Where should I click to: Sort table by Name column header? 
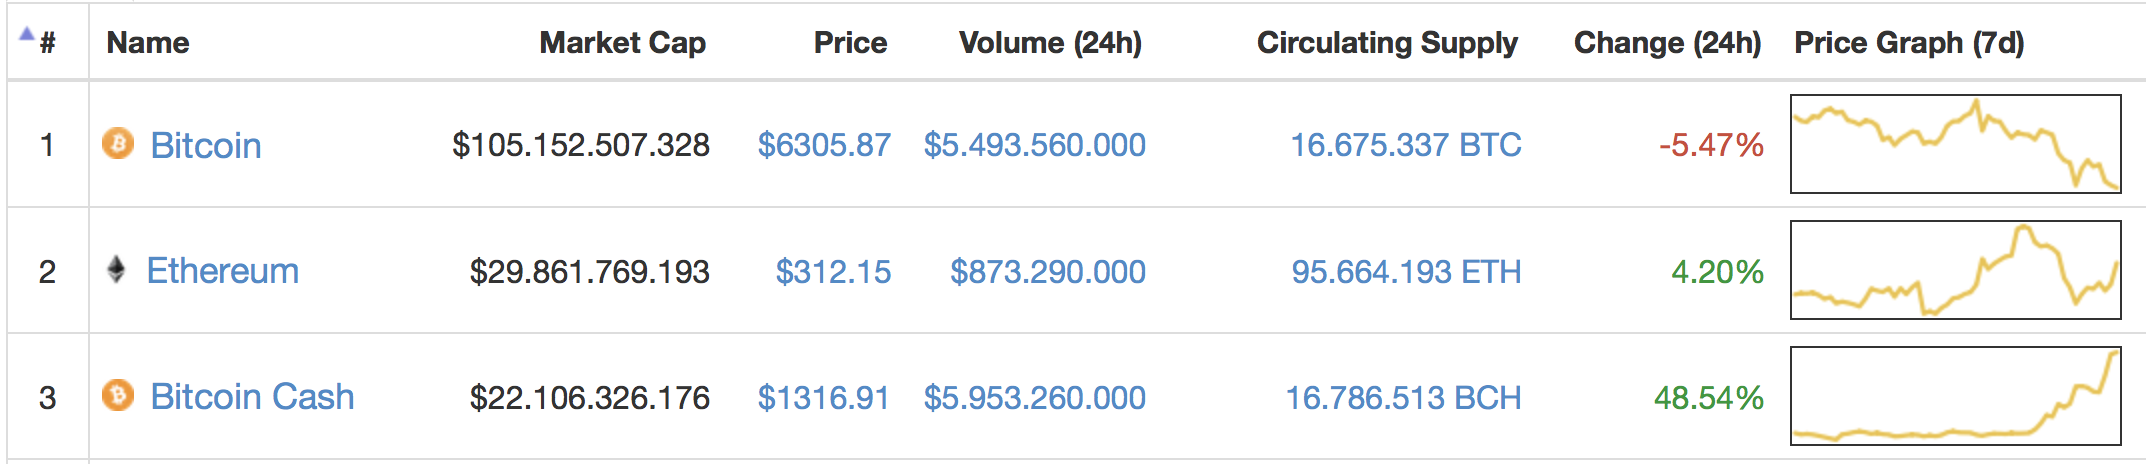point(148,43)
